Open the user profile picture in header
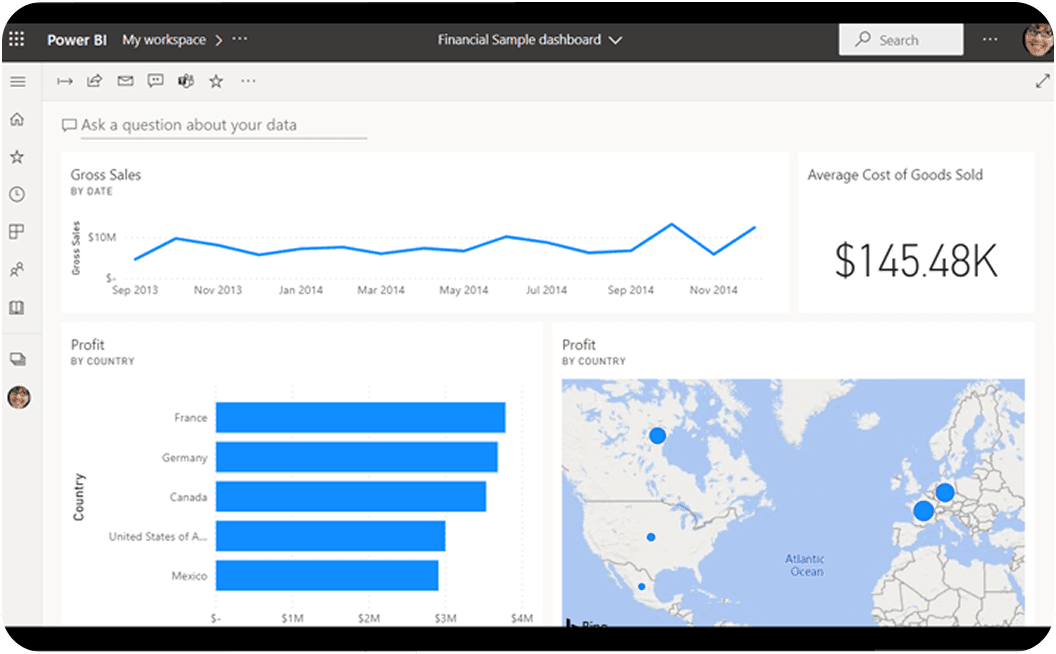Screen dimensions: 1056x654 click(1038, 40)
